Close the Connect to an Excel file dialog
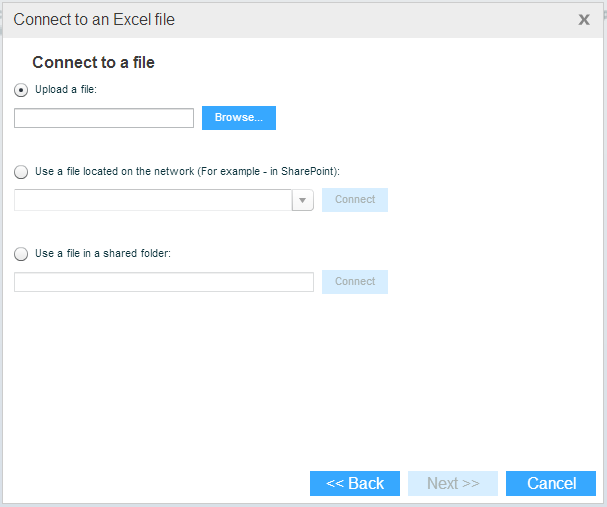 coord(584,19)
